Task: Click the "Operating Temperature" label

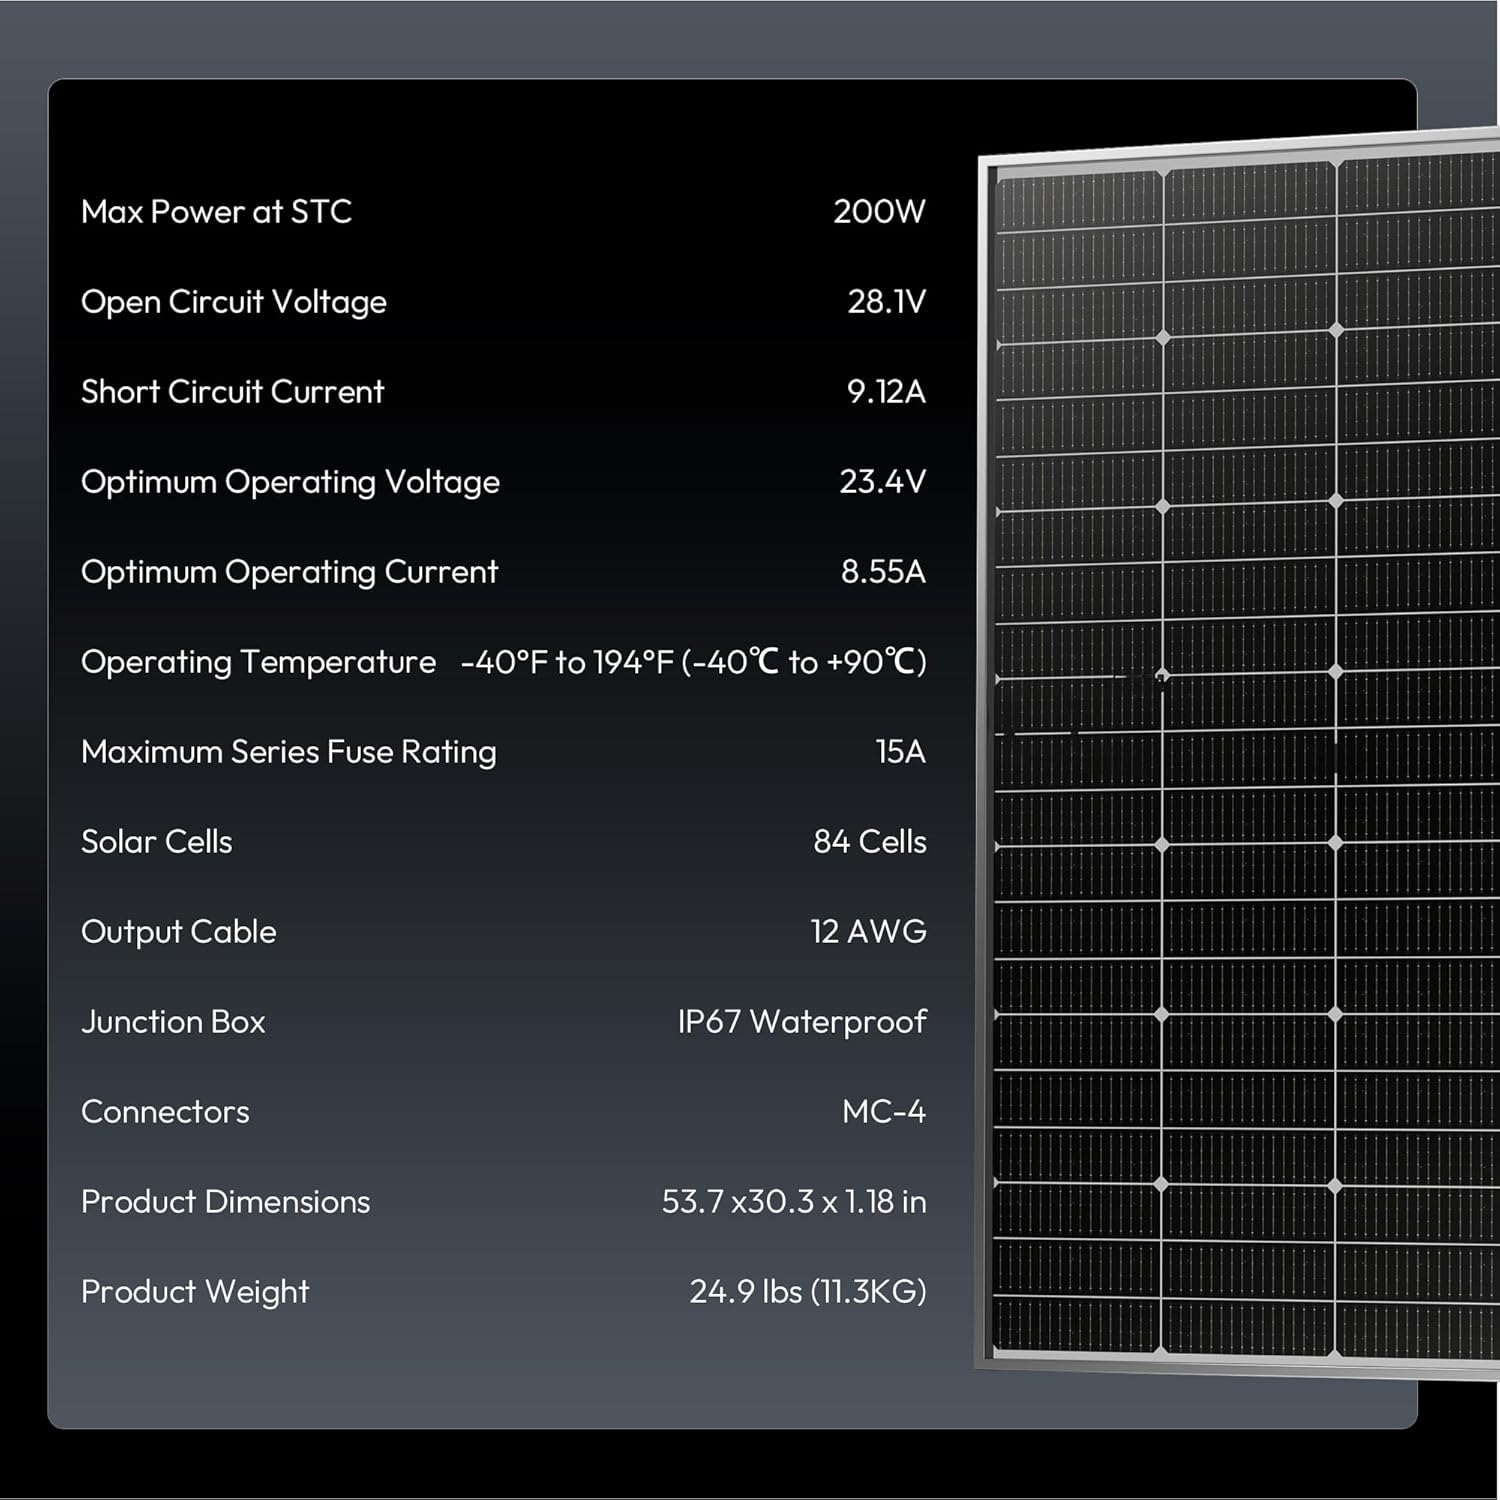Action: [x=258, y=662]
